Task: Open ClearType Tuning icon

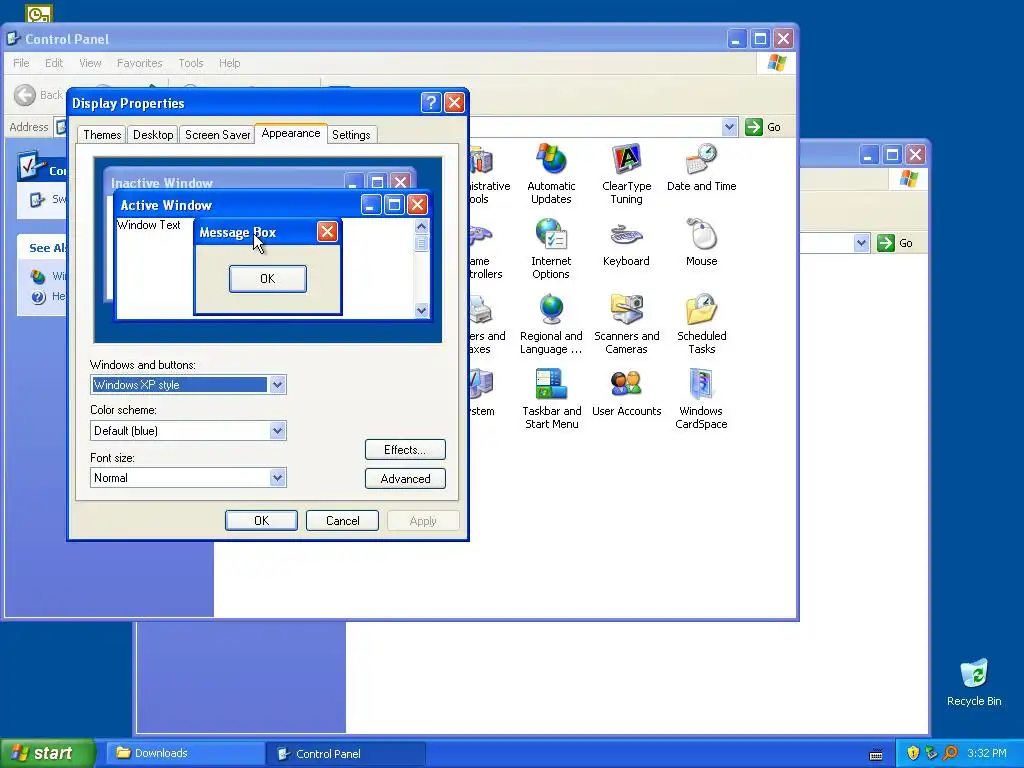Action: pos(626,174)
